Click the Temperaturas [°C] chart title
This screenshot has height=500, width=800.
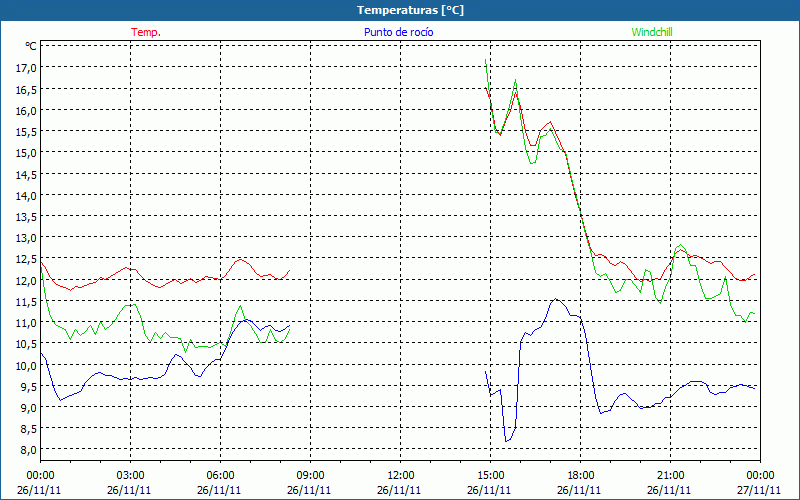click(x=410, y=9)
